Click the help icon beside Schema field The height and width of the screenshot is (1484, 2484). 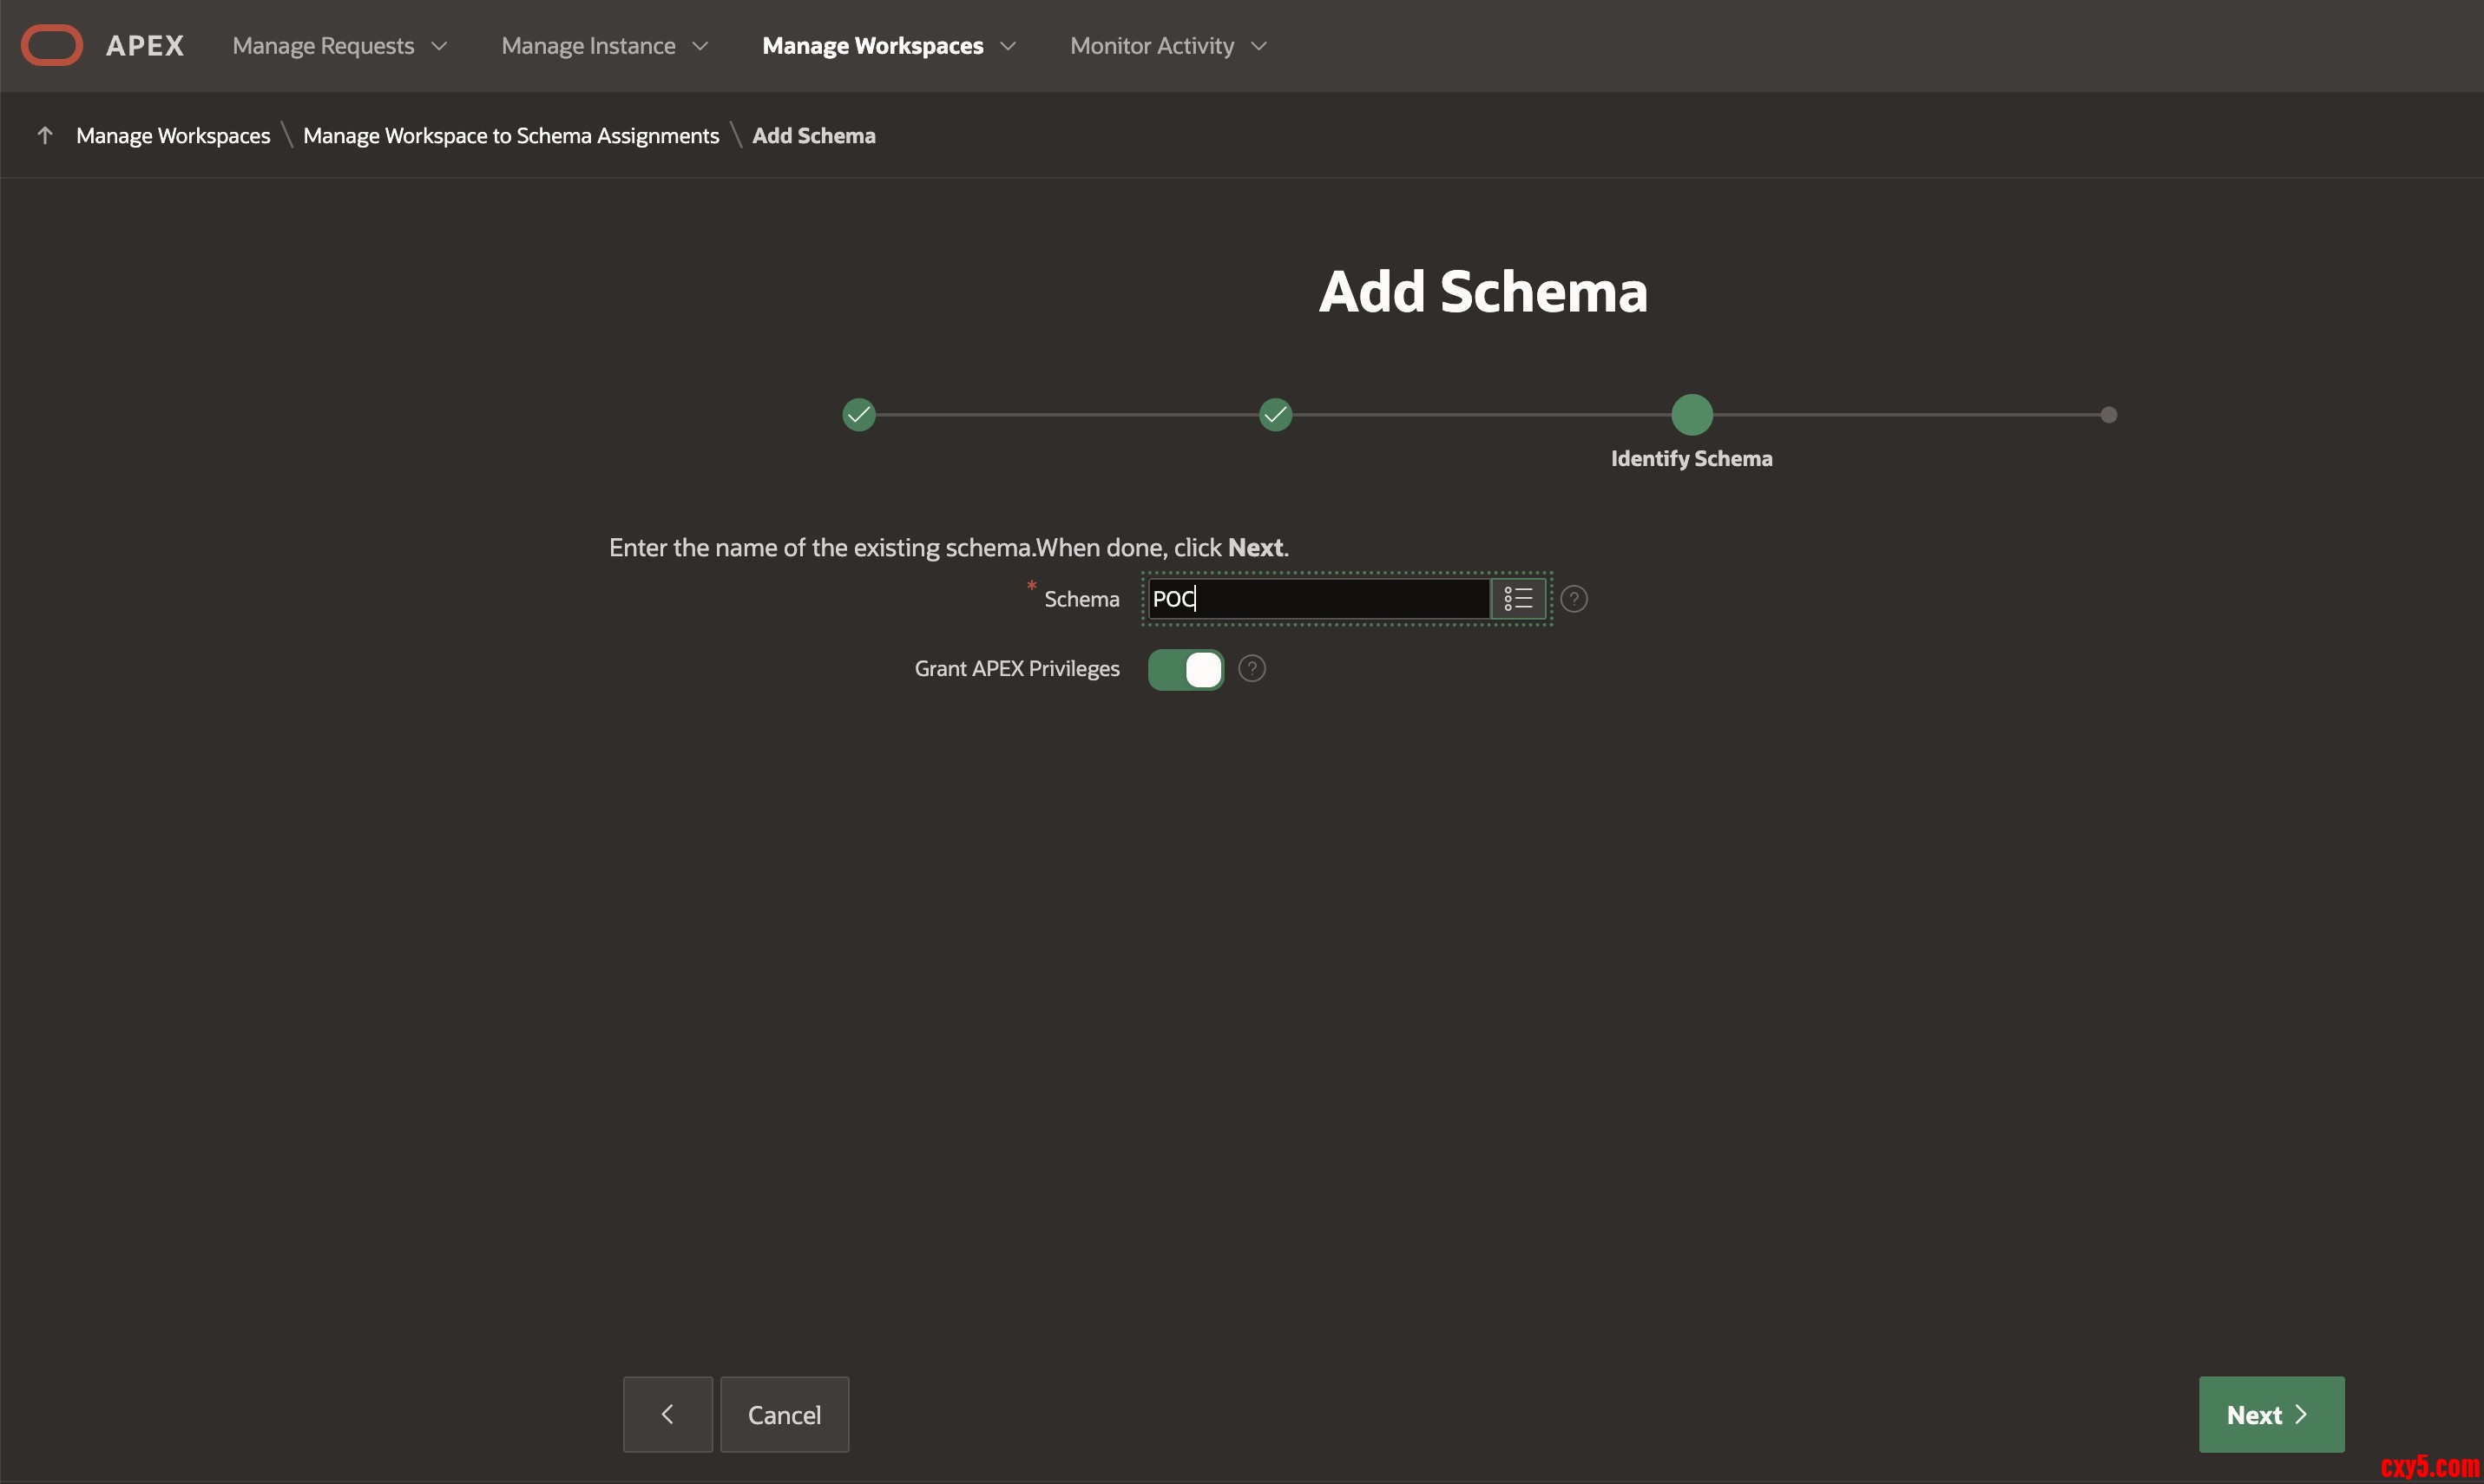coord(1573,599)
